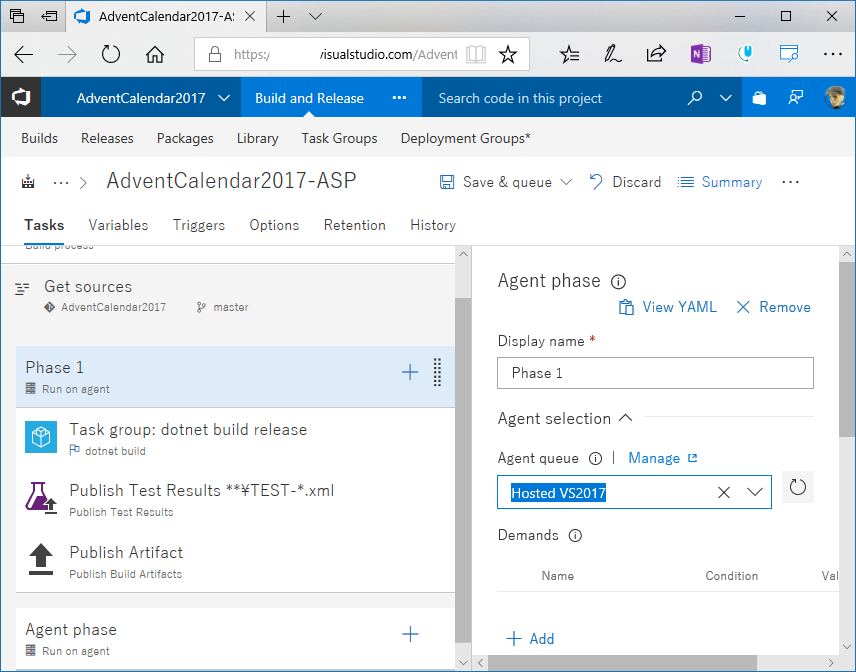This screenshot has height=672, width=856.
Task: Add a task to Phase 1
Action: [x=410, y=372]
